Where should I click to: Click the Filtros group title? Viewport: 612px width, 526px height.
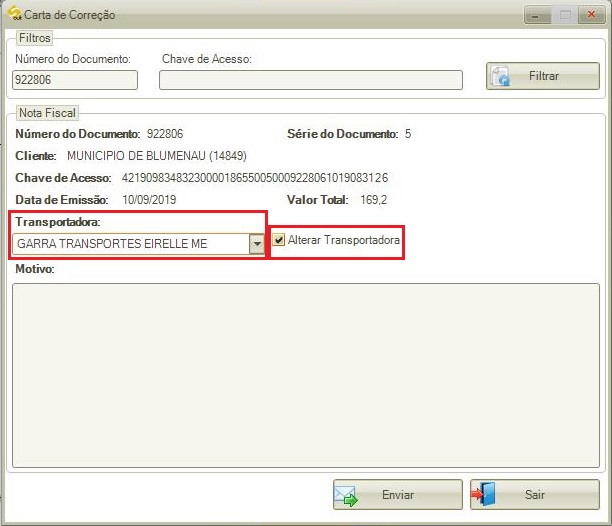pos(35,38)
